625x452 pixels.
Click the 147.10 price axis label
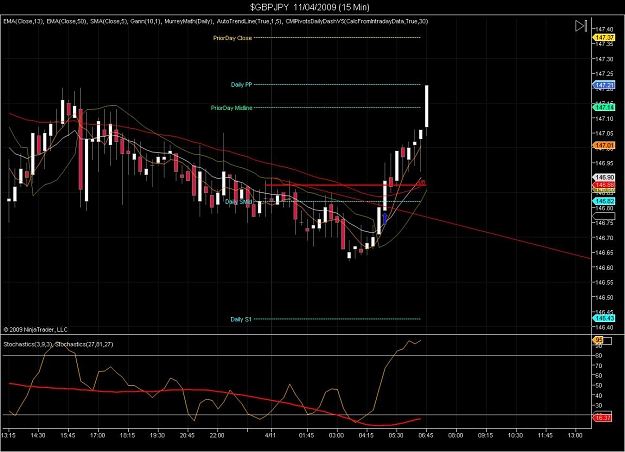click(604, 118)
